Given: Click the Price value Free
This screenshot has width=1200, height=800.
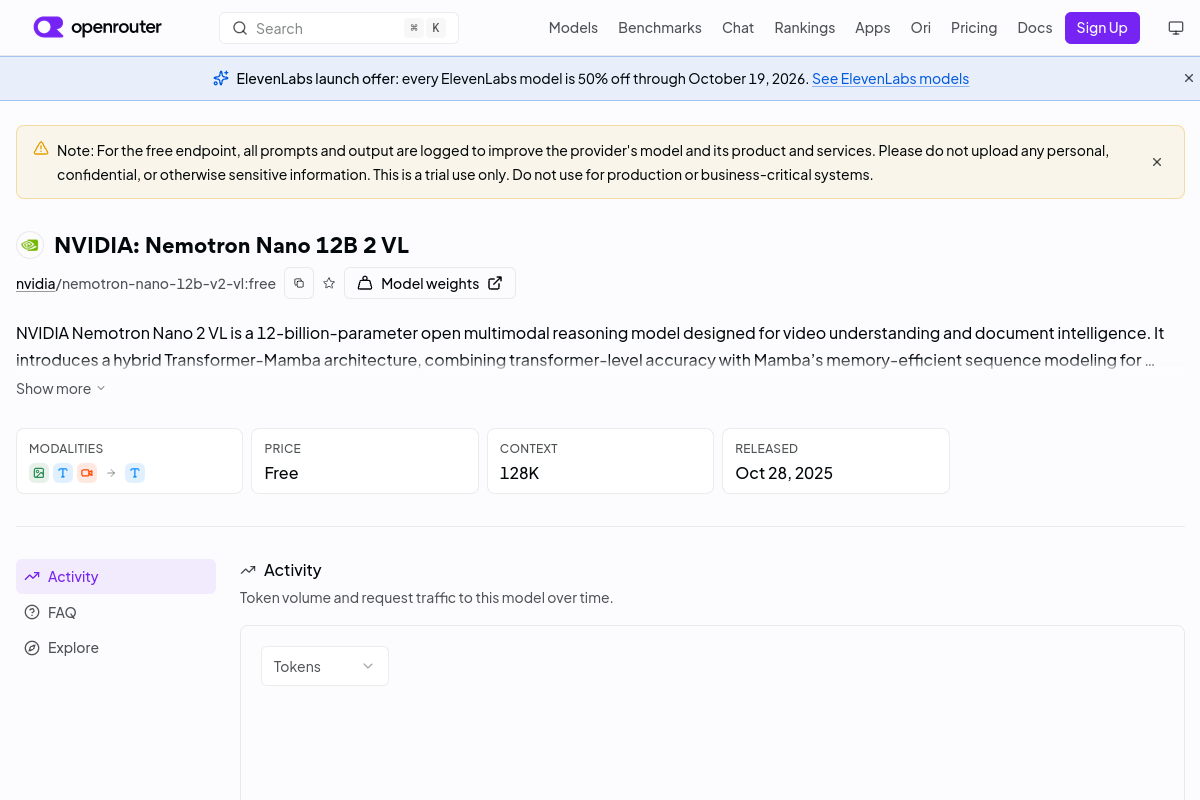Looking at the screenshot, I should click(281, 473).
